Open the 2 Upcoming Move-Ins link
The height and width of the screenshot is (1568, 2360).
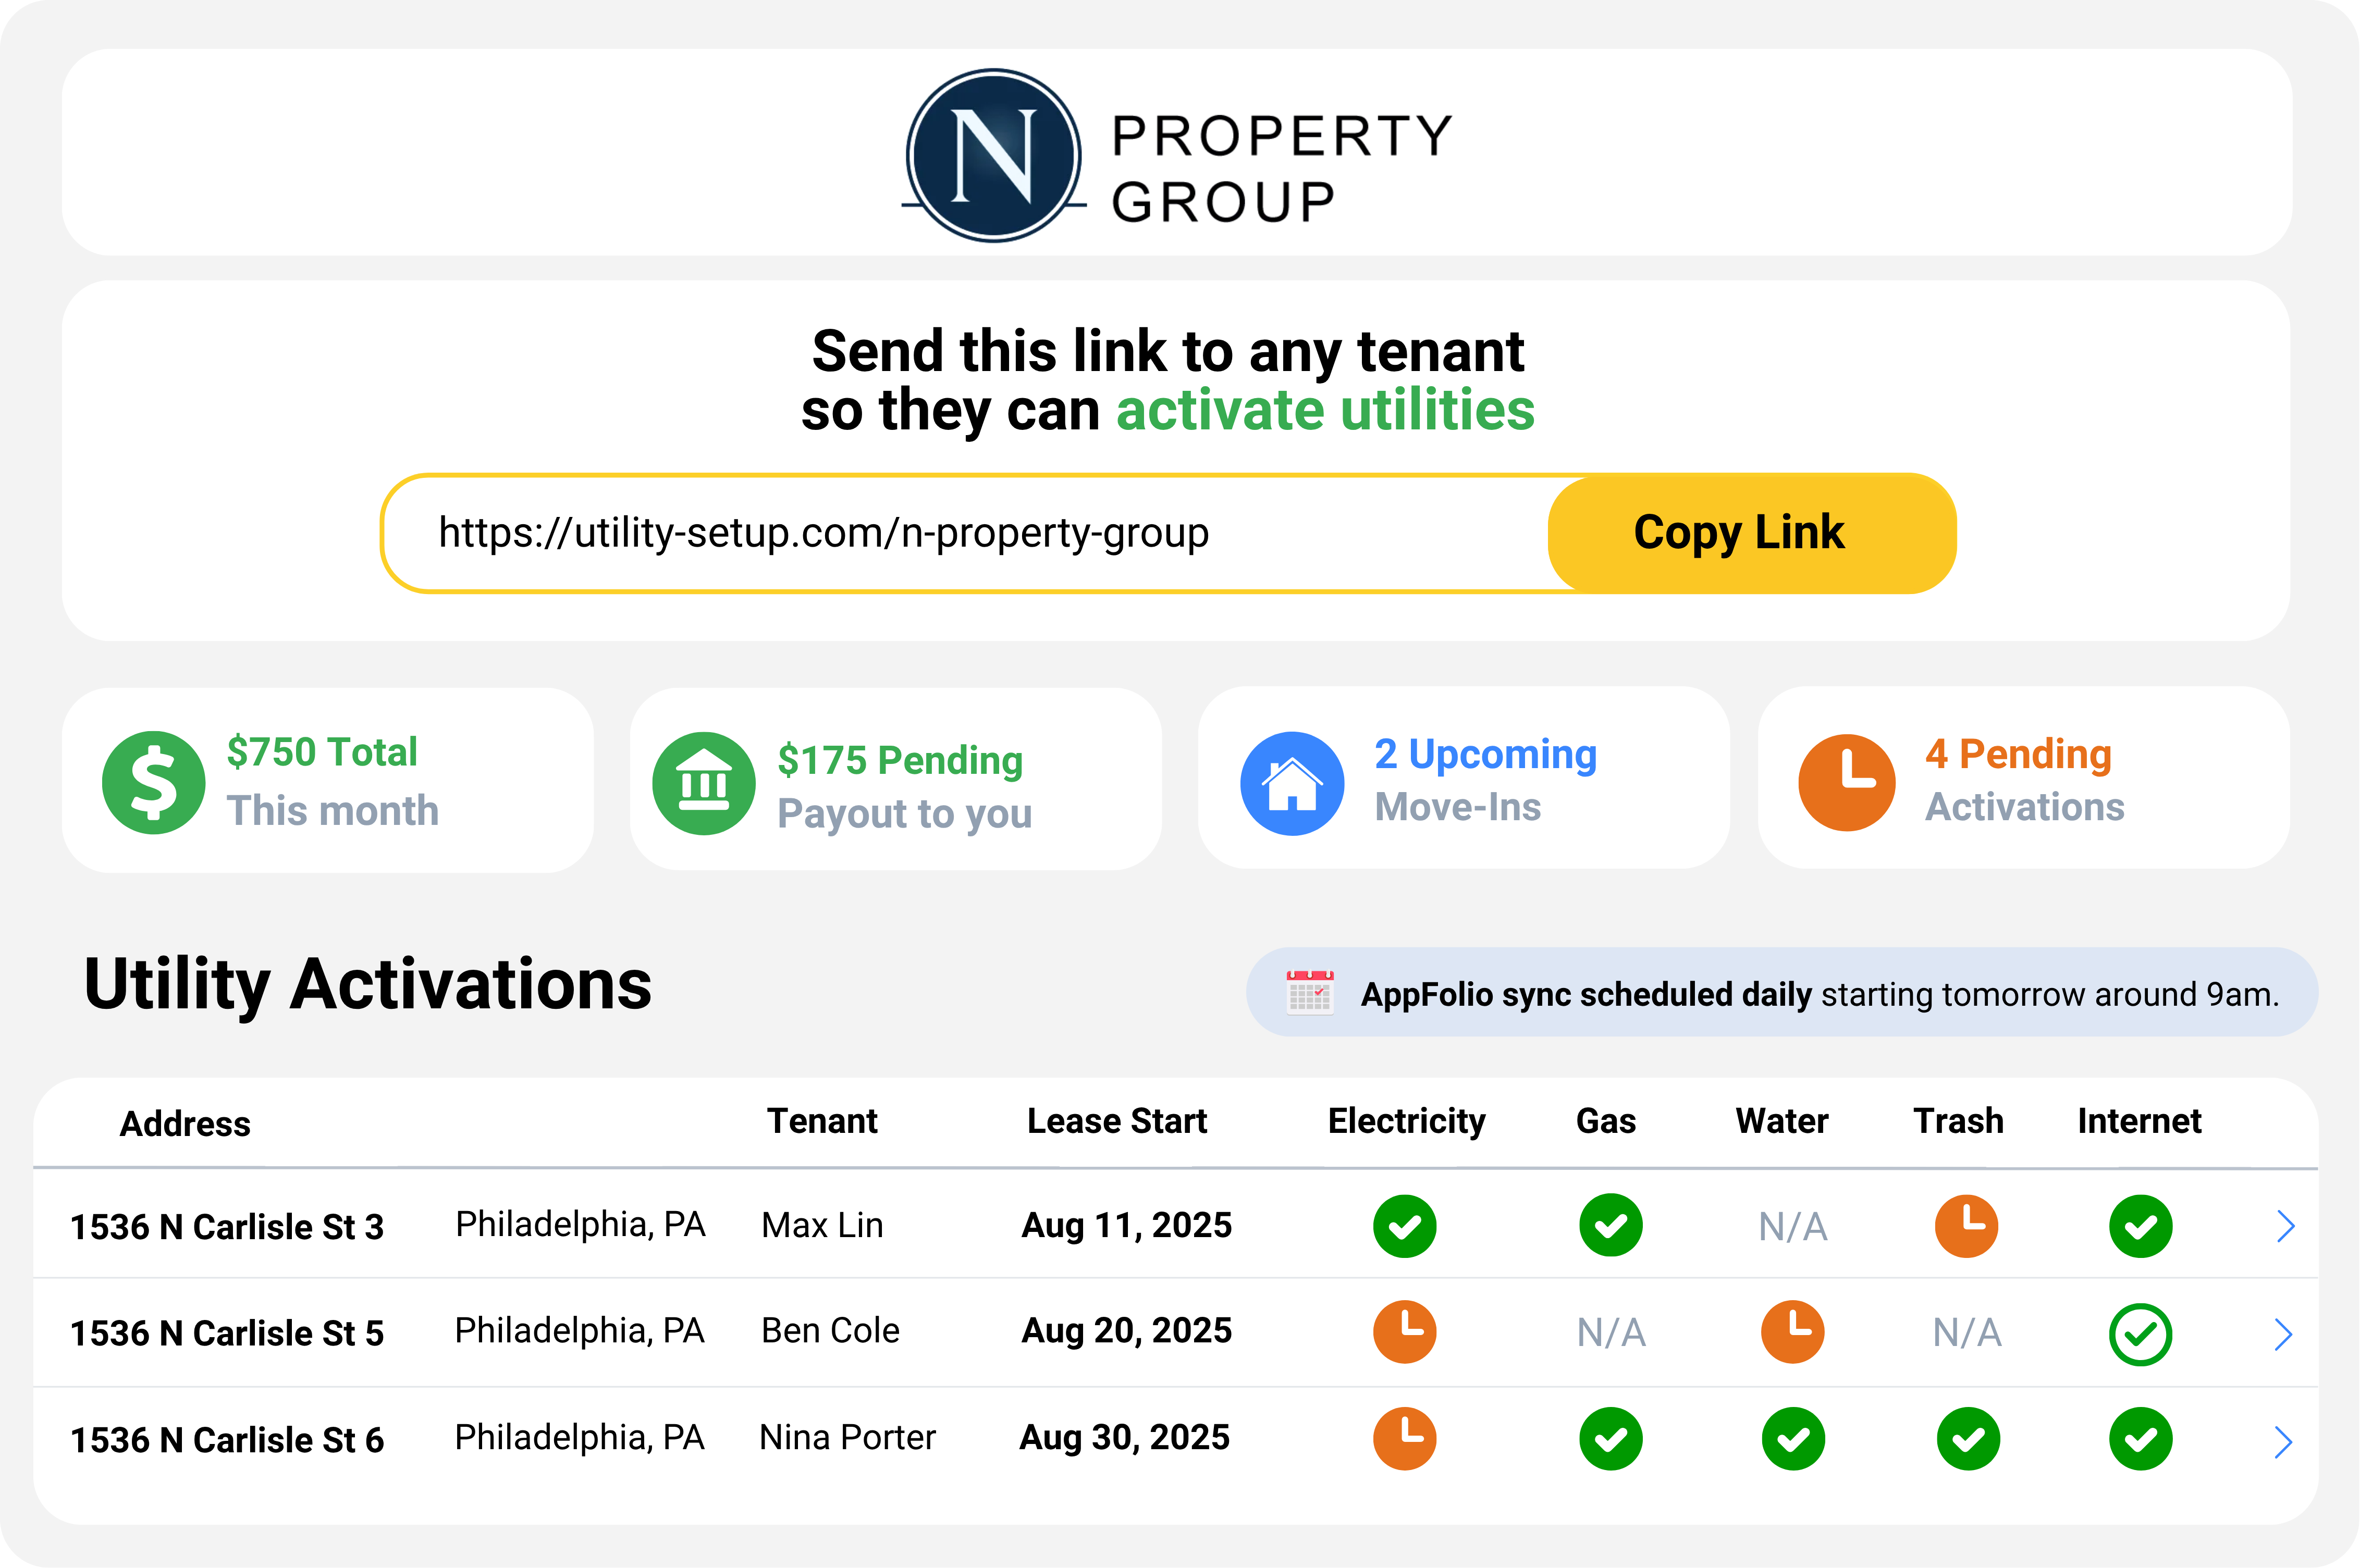pyautogui.click(x=1485, y=755)
